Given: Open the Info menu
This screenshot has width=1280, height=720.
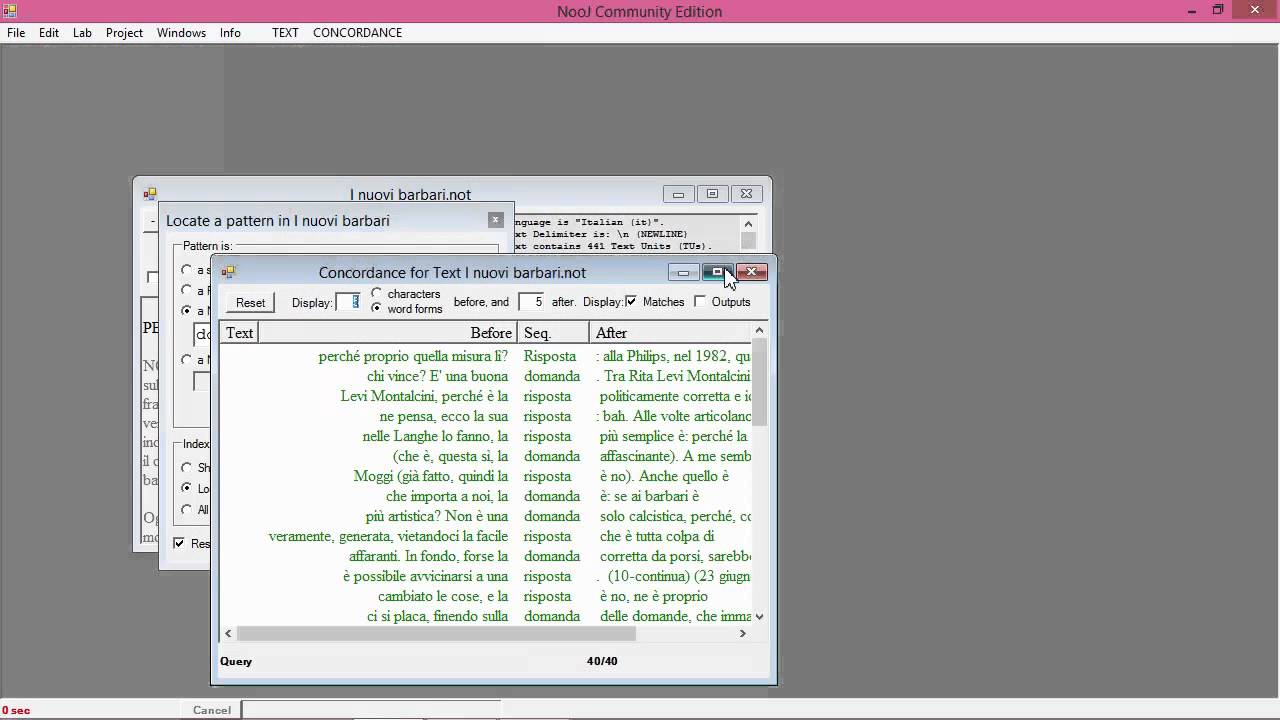Looking at the screenshot, I should pyautogui.click(x=230, y=32).
